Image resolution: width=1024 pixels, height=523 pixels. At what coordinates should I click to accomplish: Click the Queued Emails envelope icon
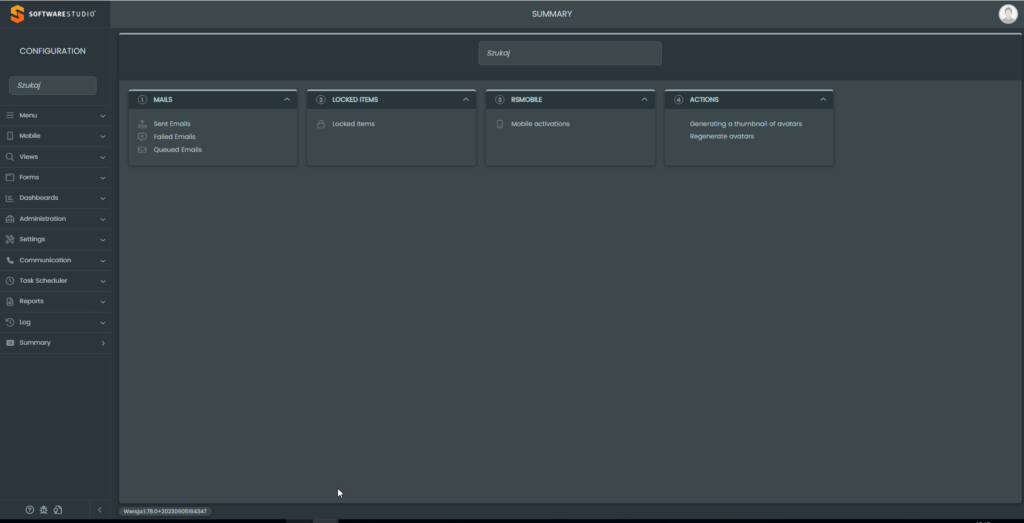[142, 150]
